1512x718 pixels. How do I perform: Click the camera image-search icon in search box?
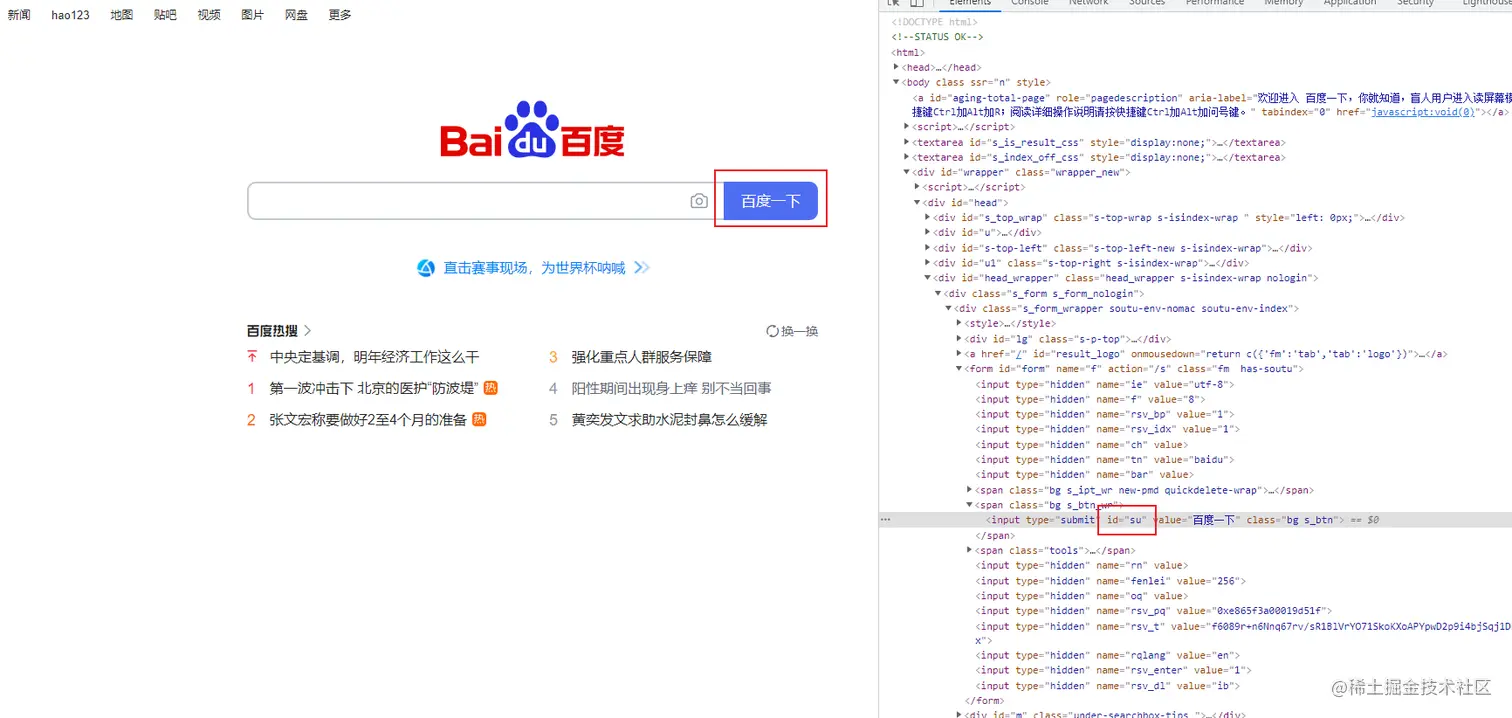point(699,201)
